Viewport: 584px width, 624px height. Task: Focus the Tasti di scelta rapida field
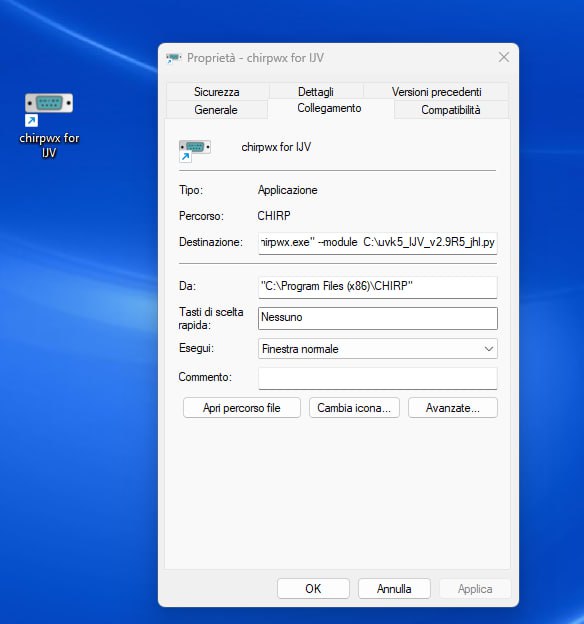point(377,318)
